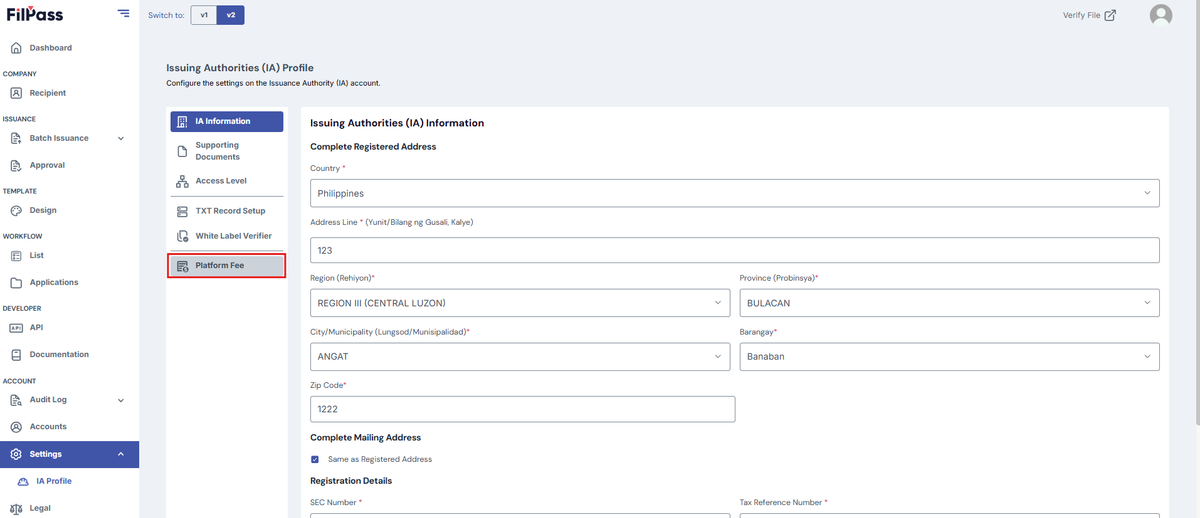Screen dimensions: 1200x518
Task: Open the workflow List page
Action: click(37, 255)
